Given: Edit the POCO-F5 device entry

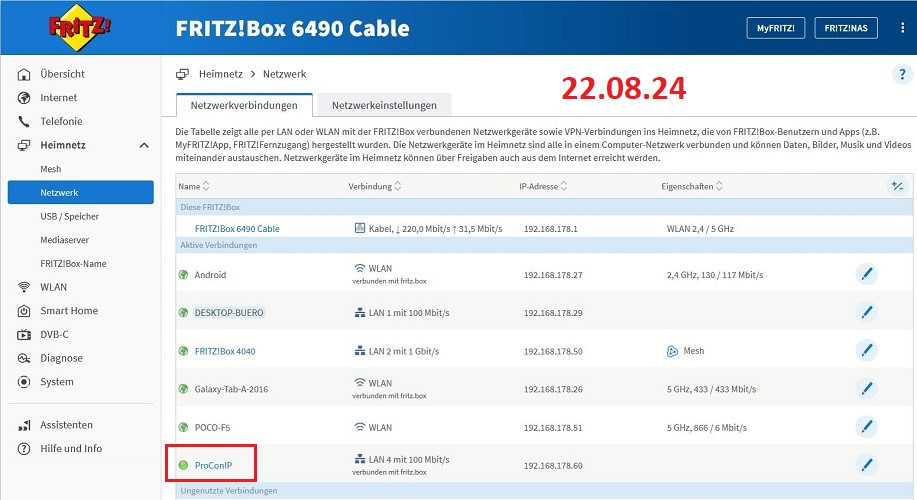Looking at the screenshot, I should tap(867, 427).
